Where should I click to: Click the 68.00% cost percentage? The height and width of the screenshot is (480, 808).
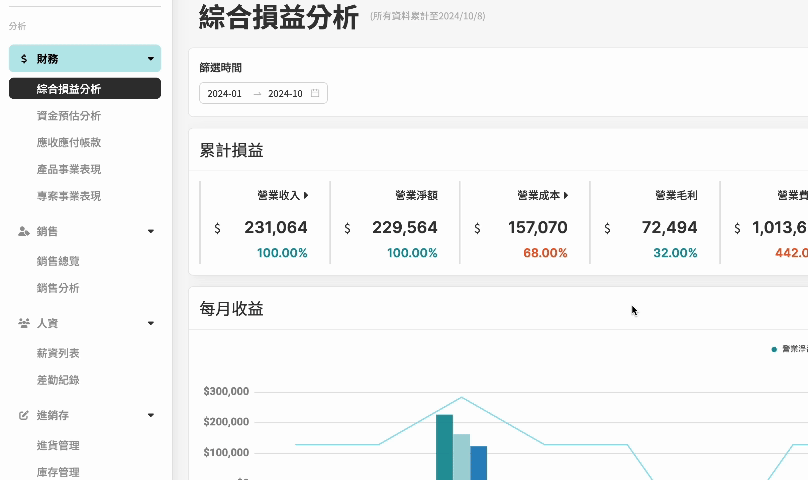coord(545,253)
